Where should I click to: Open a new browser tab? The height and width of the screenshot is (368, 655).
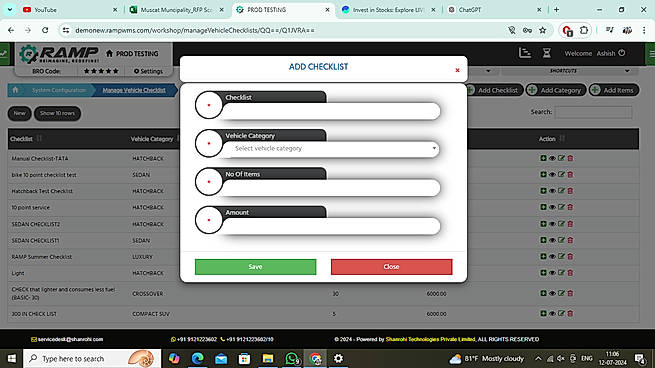click(556, 10)
